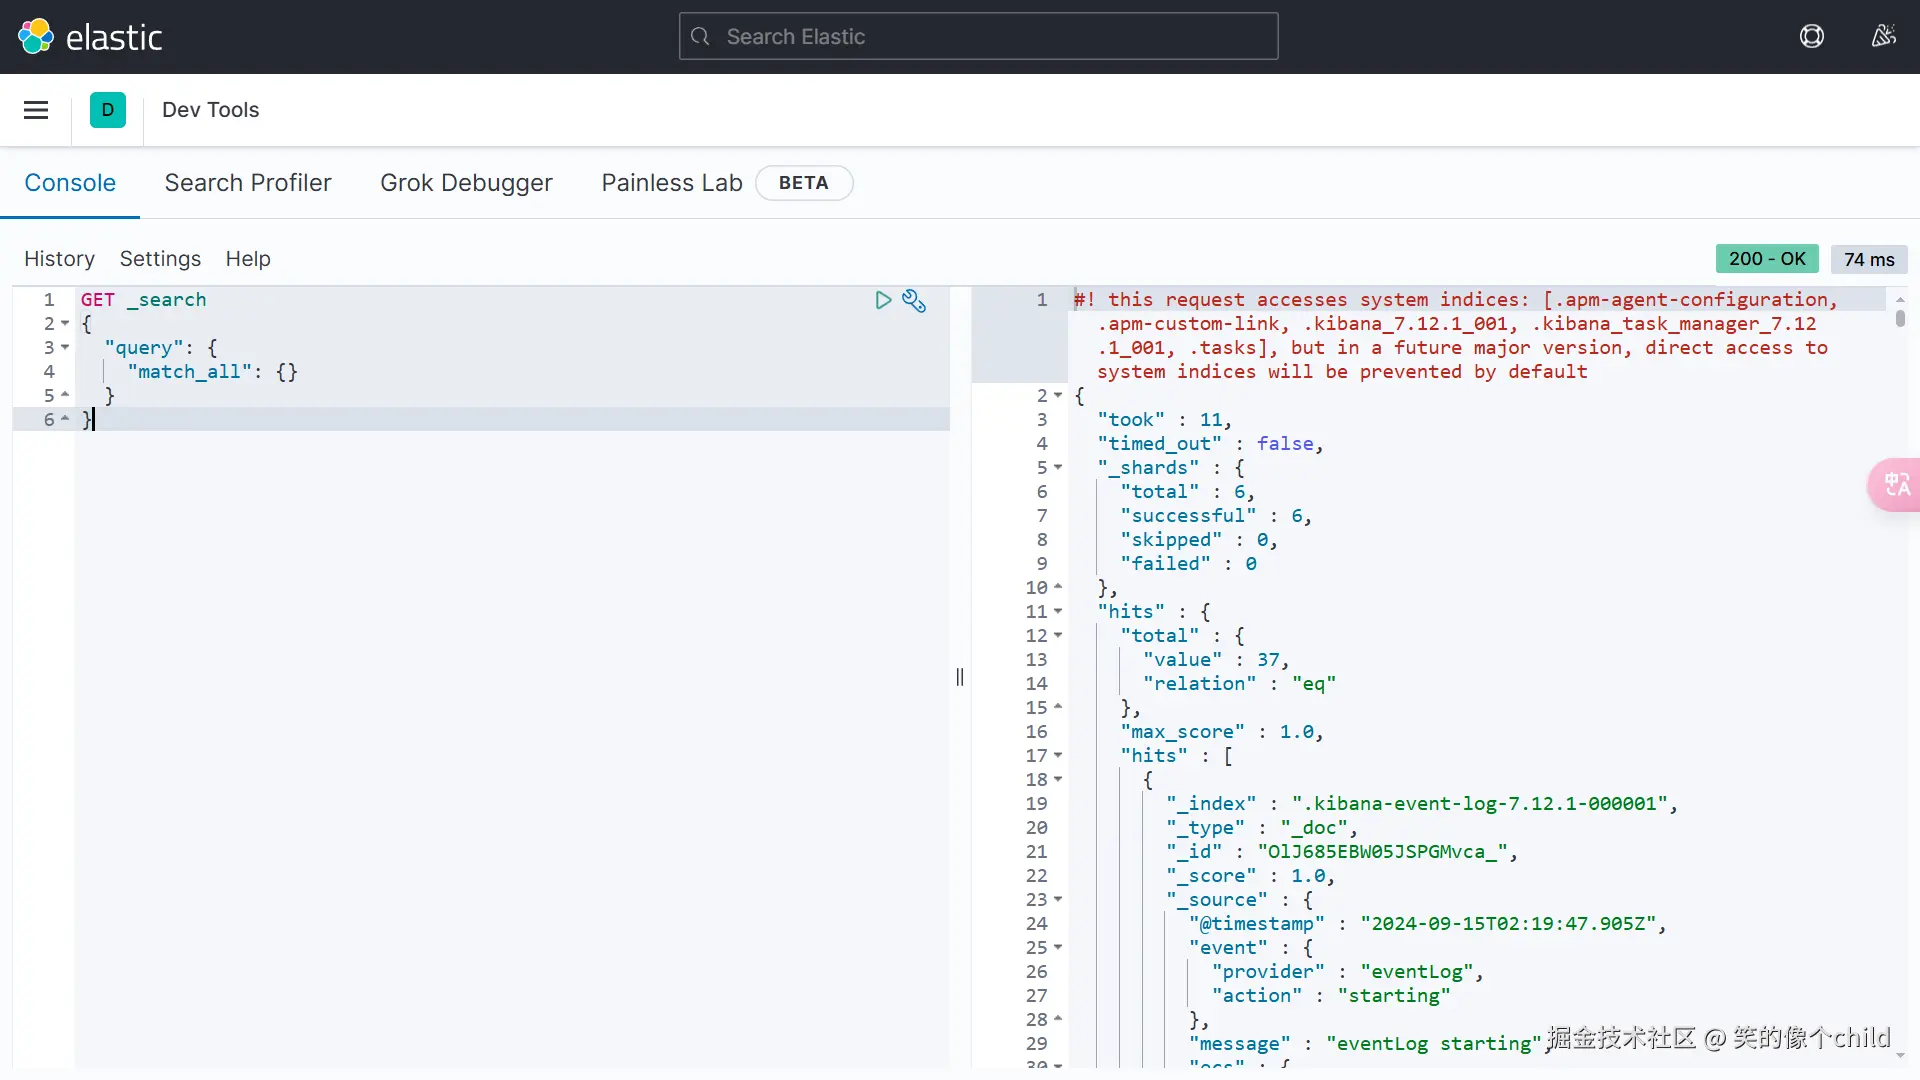Click the "total" : 6 shards line
Screen dimensions: 1920x1080
[x=1188, y=492]
